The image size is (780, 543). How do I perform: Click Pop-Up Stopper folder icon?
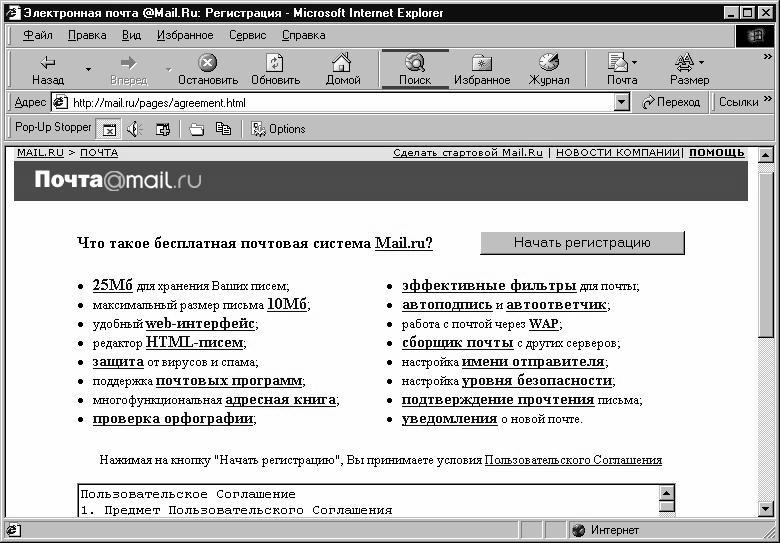tap(197, 129)
